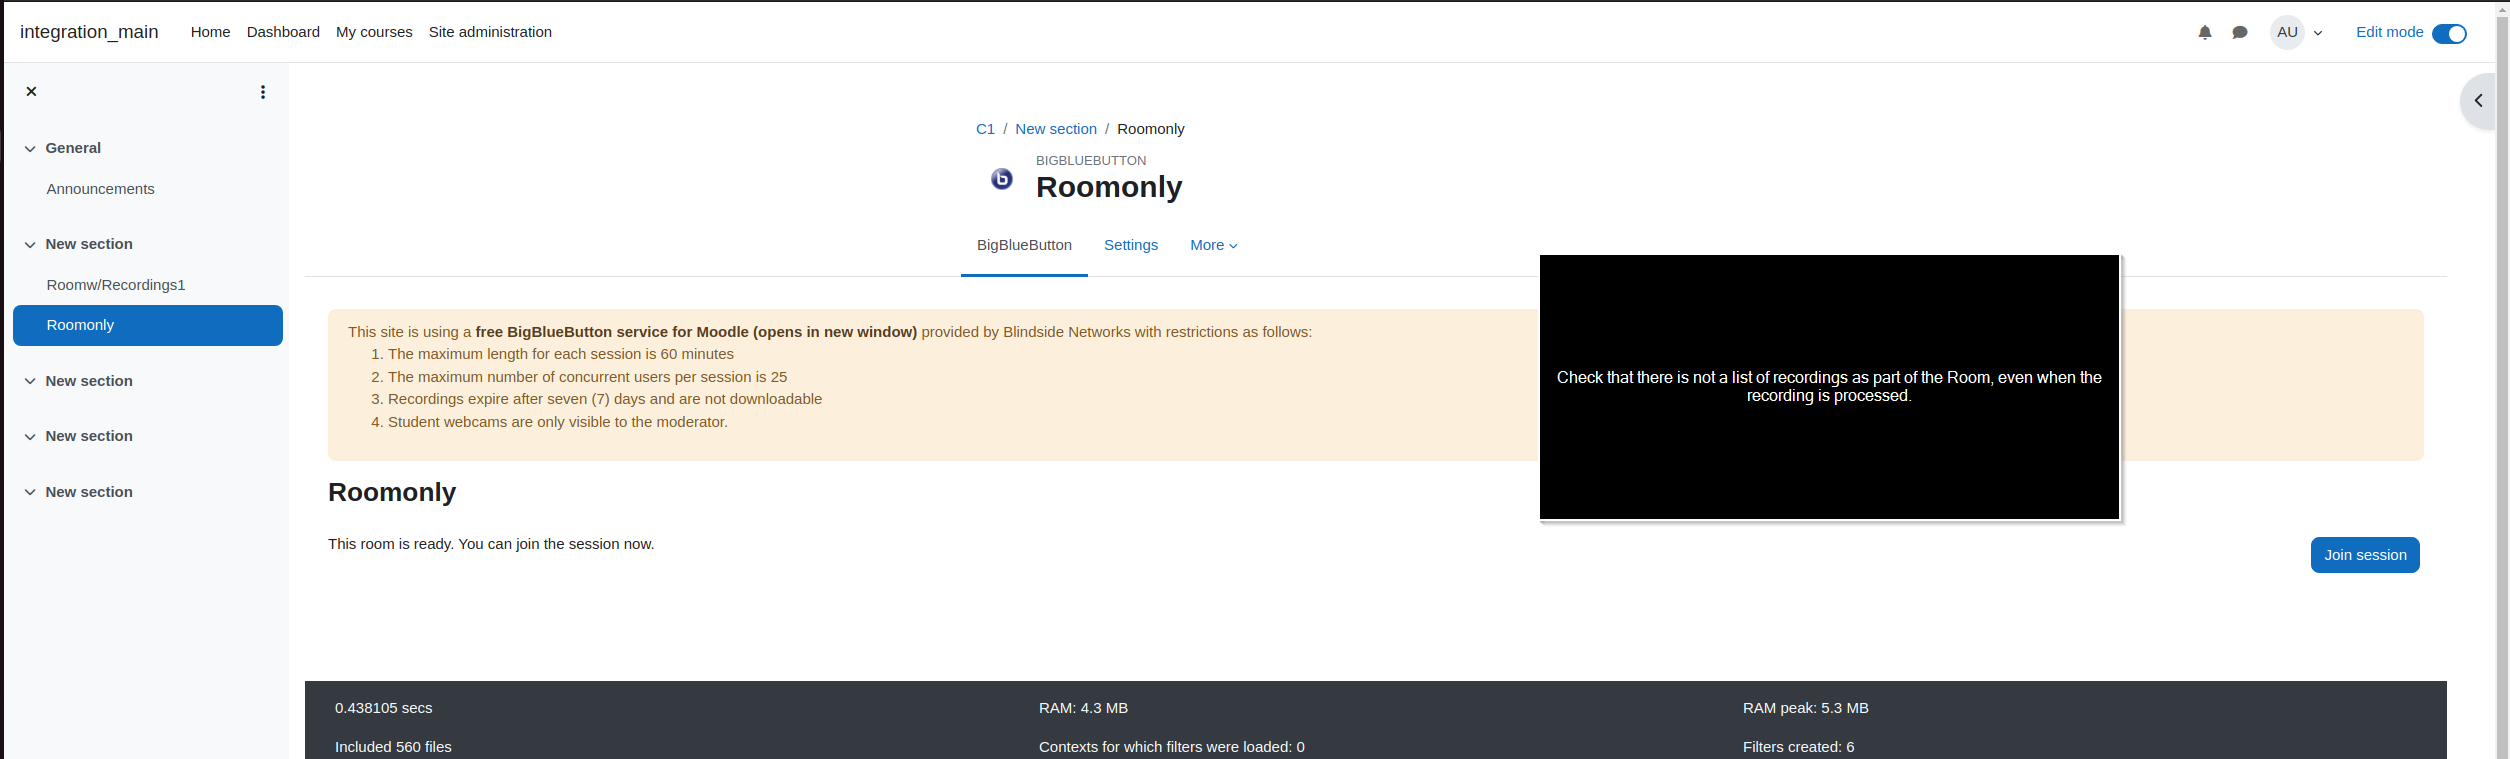
Task: Open My courses in top navigation
Action: pos(374,32)
